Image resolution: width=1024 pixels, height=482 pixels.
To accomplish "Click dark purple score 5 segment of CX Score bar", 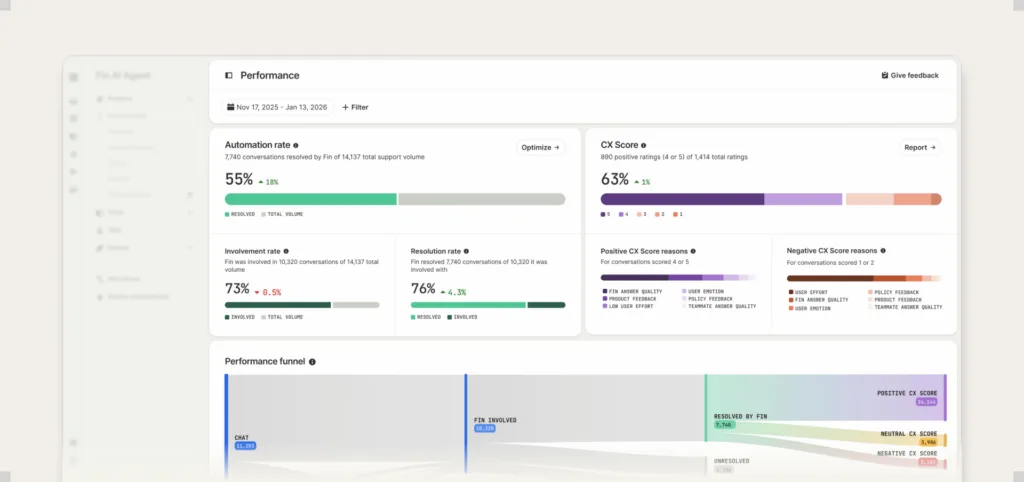I will click(x=682, y=199).
